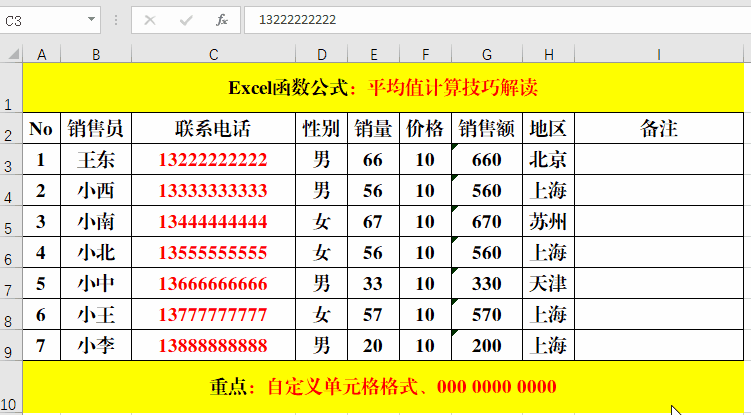This screenshot has height=415, width=751.
Task: Select row 1 header
Action: point(11,88)
